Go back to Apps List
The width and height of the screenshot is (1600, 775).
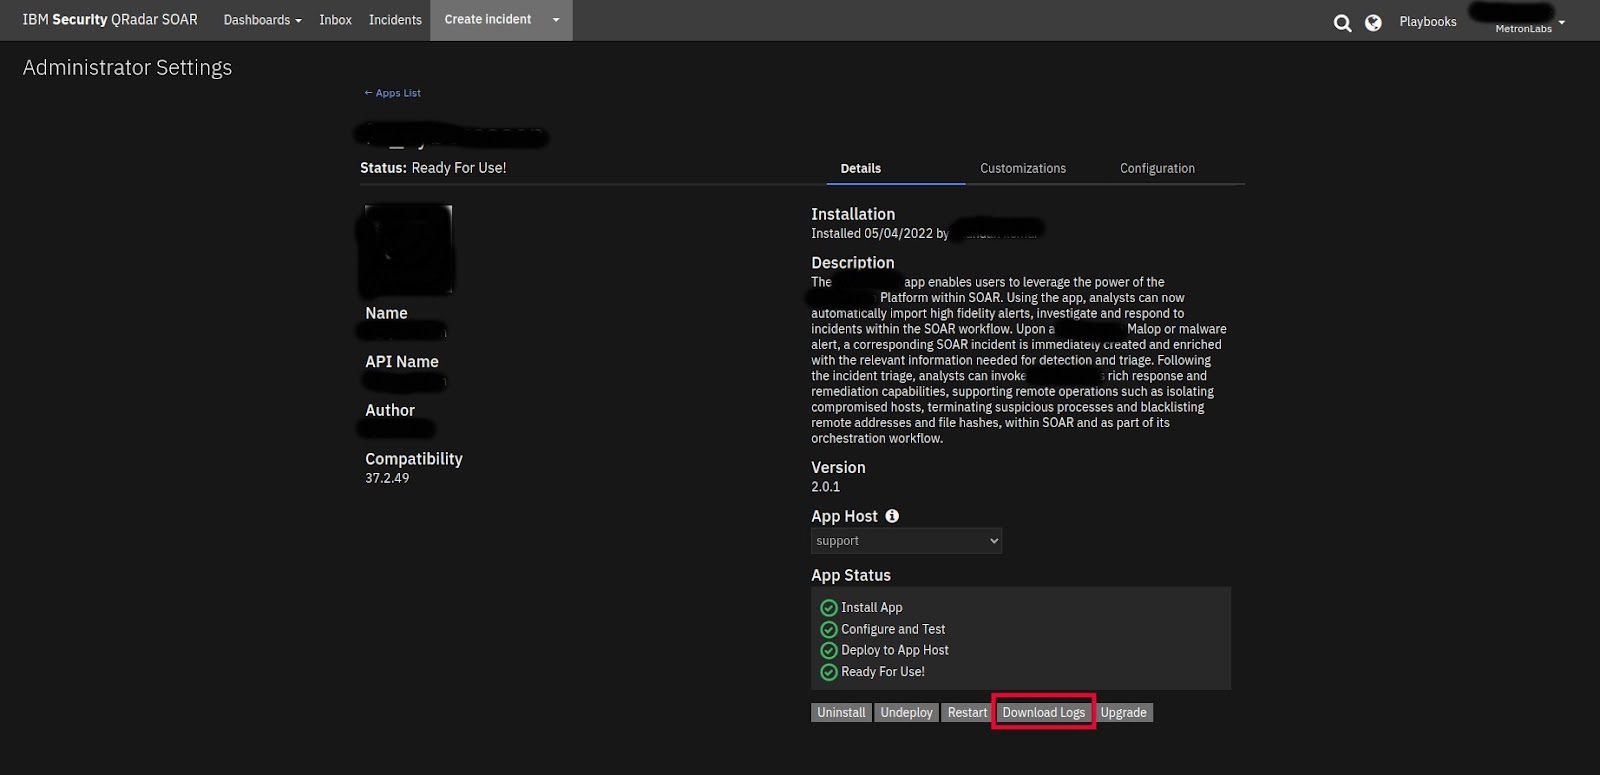point(392,93)
